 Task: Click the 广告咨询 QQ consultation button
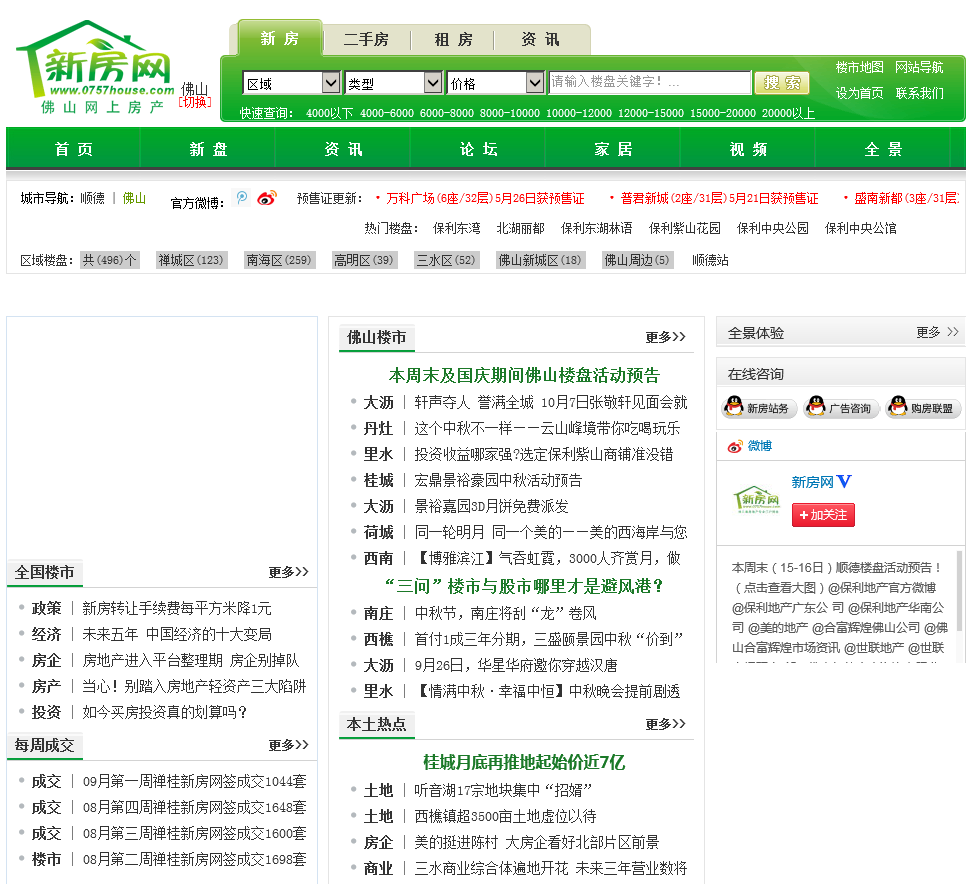click(841, 408)
